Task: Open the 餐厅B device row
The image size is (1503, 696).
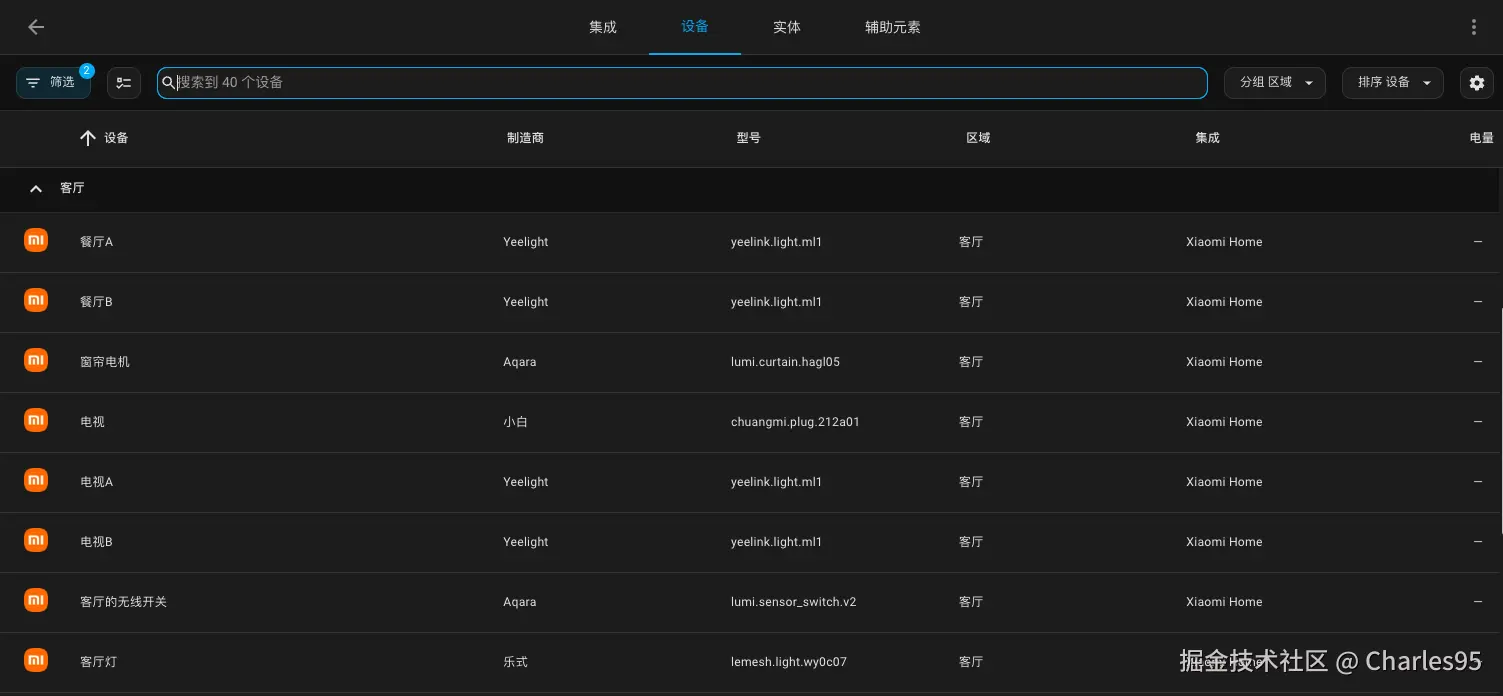Action: [95, 301]
